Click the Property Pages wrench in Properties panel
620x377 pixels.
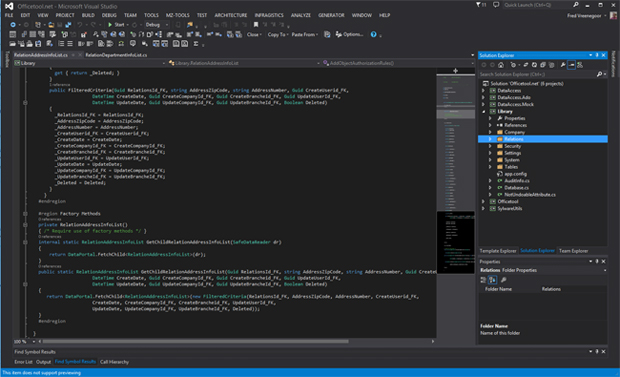[503, 280]
